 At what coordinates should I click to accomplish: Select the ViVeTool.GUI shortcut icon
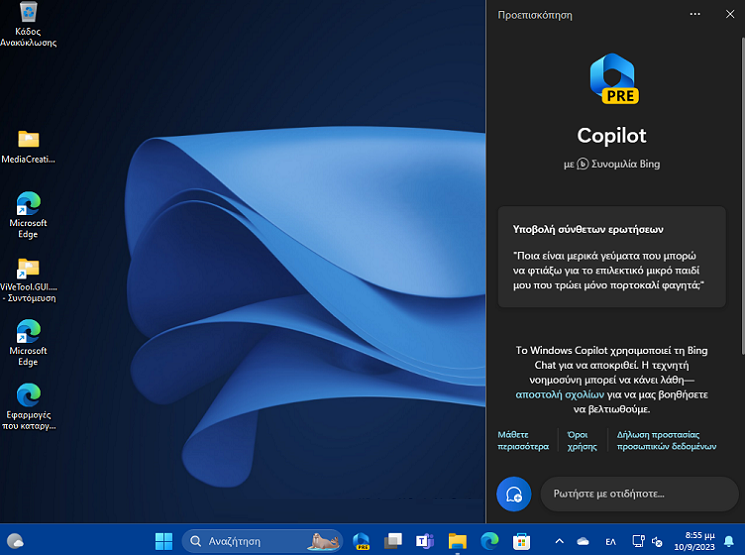coord(29,279)
